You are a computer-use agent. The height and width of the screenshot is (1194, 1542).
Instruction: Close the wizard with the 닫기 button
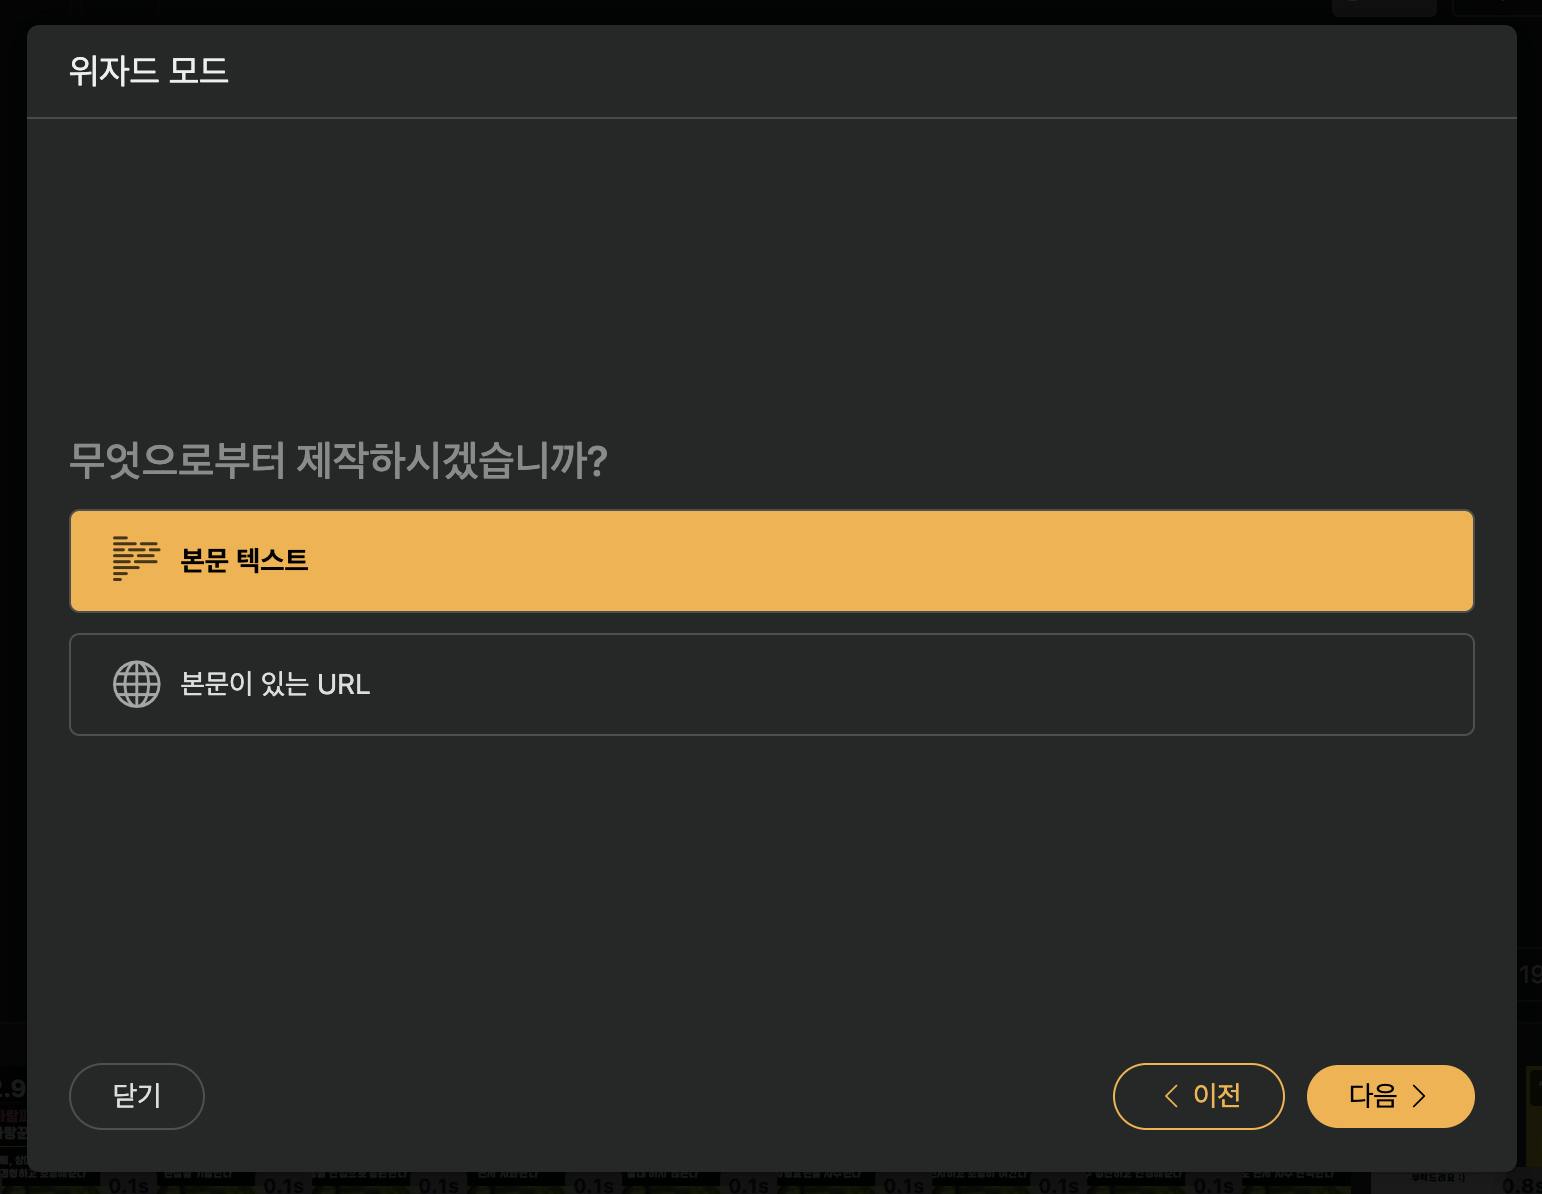pos(137,1096)
